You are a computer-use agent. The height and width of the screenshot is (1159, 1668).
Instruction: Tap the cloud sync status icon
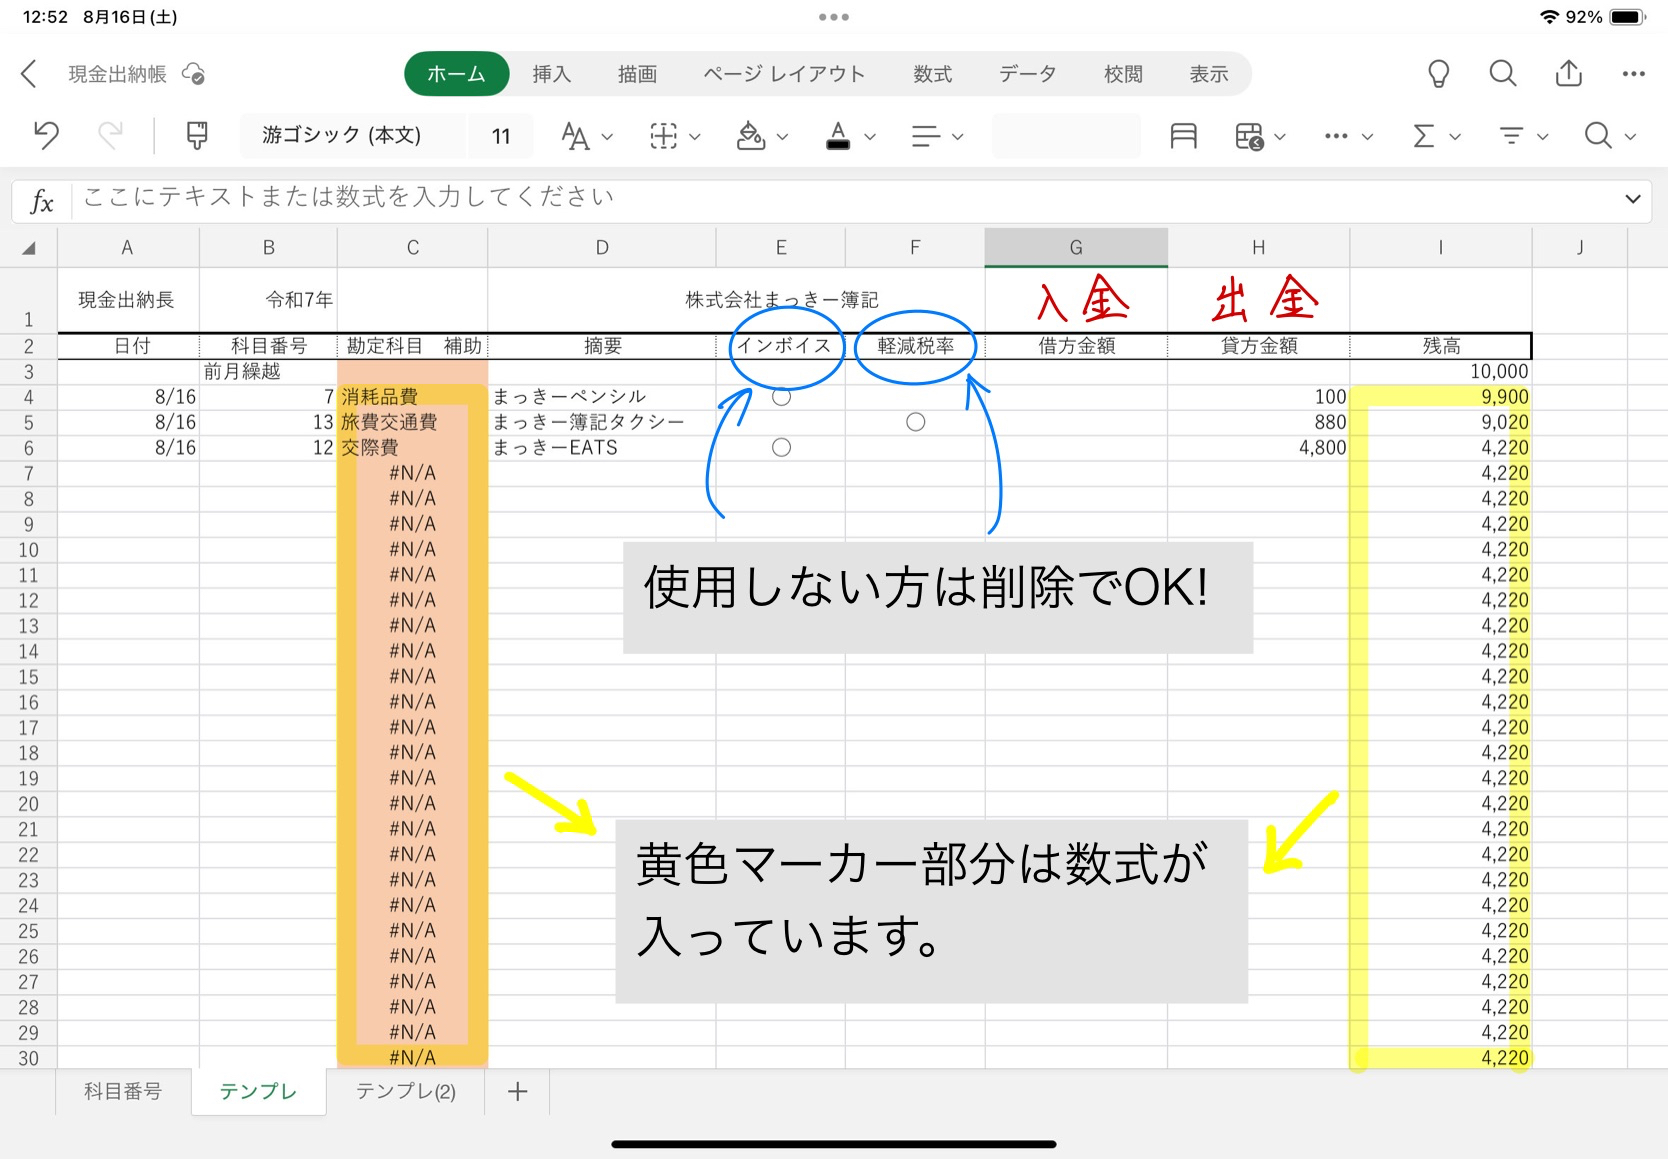[193, 74]
